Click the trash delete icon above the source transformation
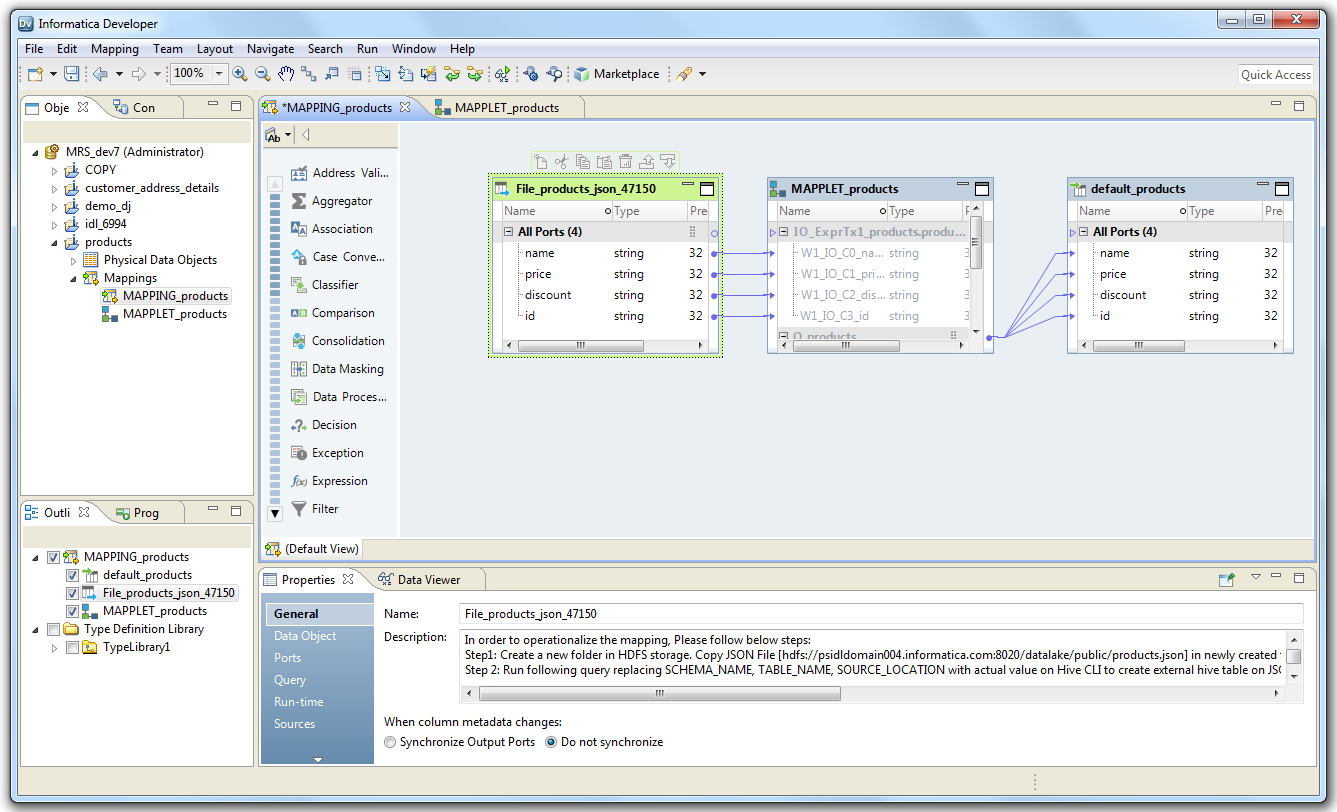This screenshot has height=812, width=1337. click(626, 161)
